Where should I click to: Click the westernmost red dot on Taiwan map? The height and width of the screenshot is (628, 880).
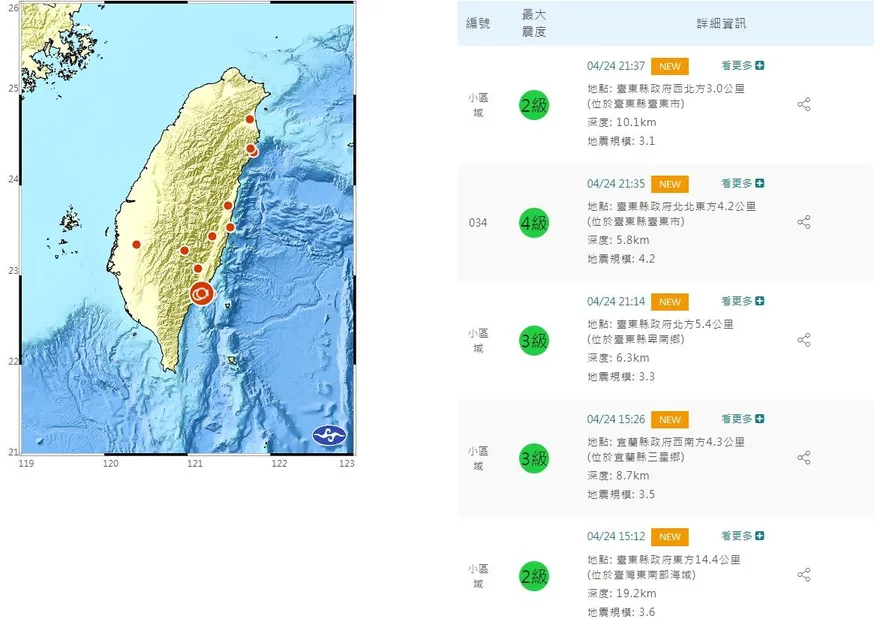coord(136,244)
